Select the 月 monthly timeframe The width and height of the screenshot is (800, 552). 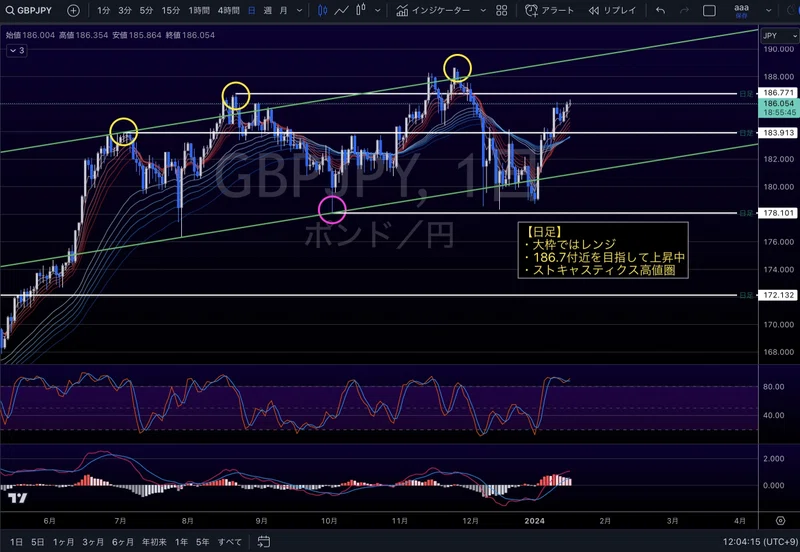tap(284, 10)
